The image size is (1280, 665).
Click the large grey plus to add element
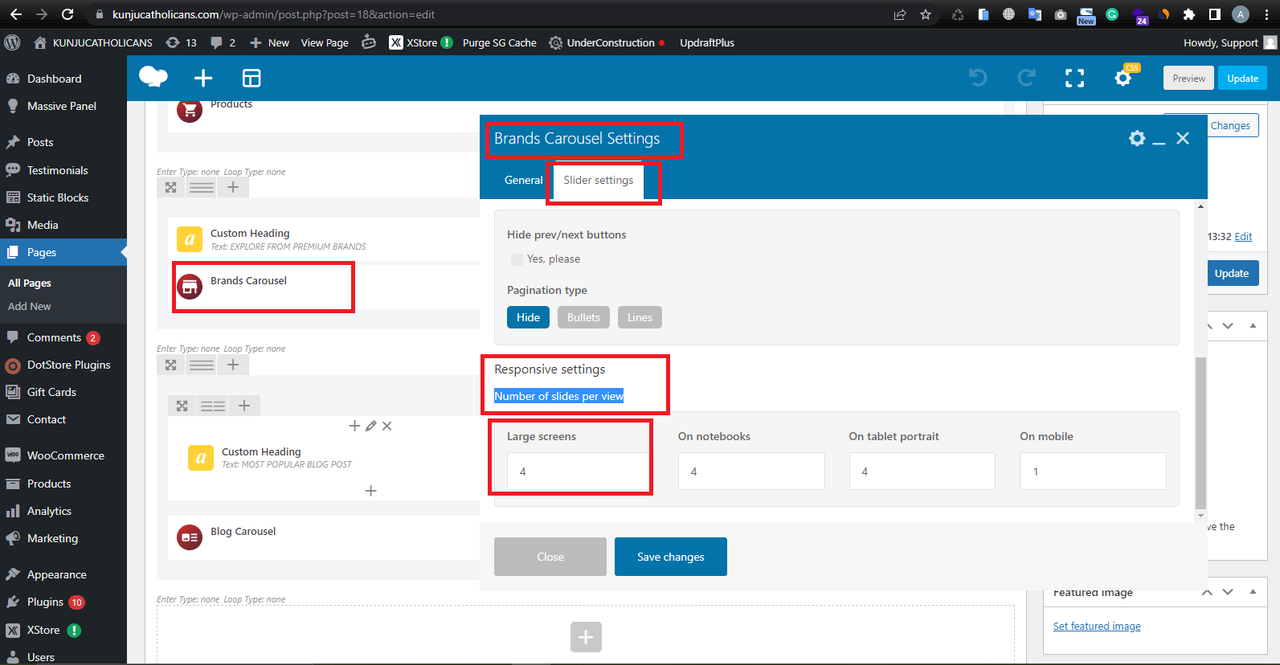point(586,637)
